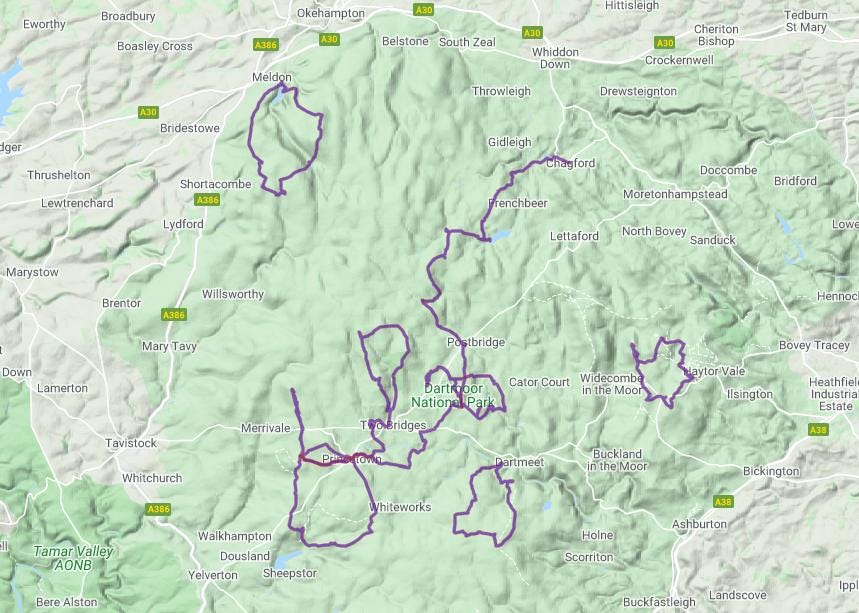Select the Tavistock town name
This screenshot has width=859, height=613.
131,443
